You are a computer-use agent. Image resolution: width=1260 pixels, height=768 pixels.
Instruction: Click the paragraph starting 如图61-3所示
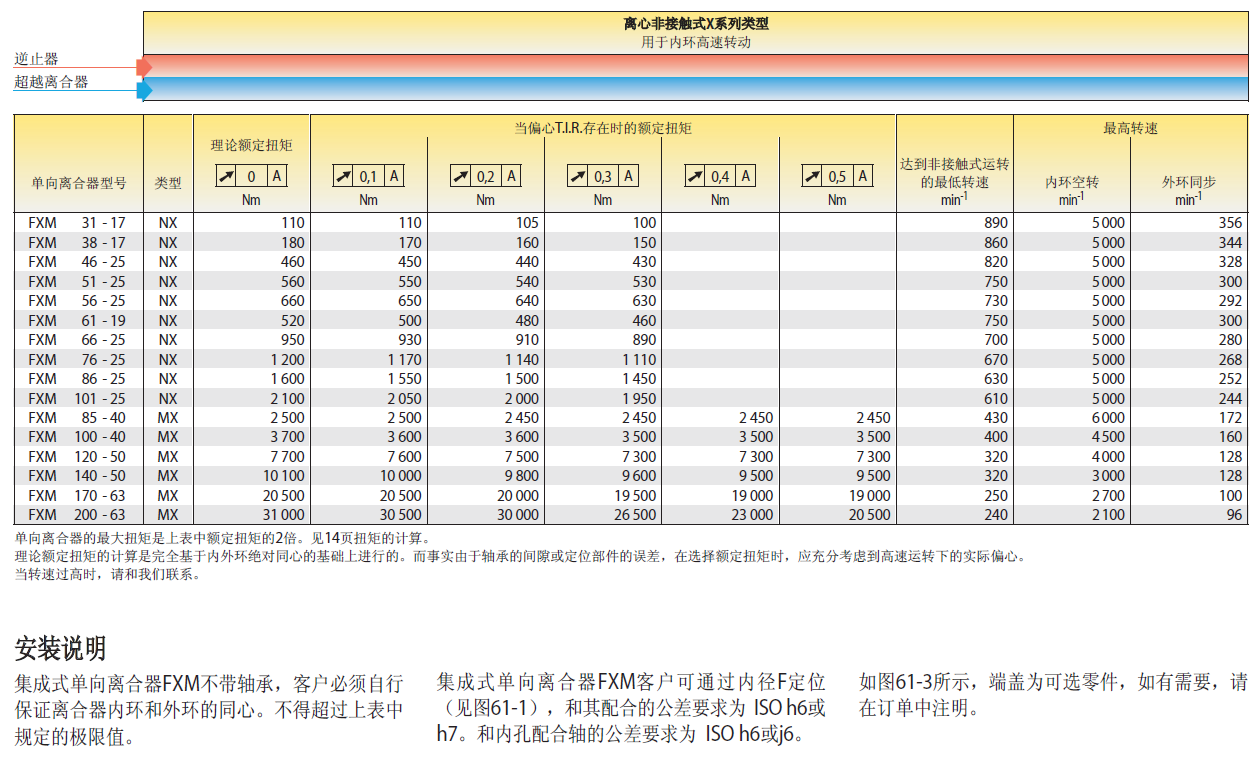pos(1054,695)
